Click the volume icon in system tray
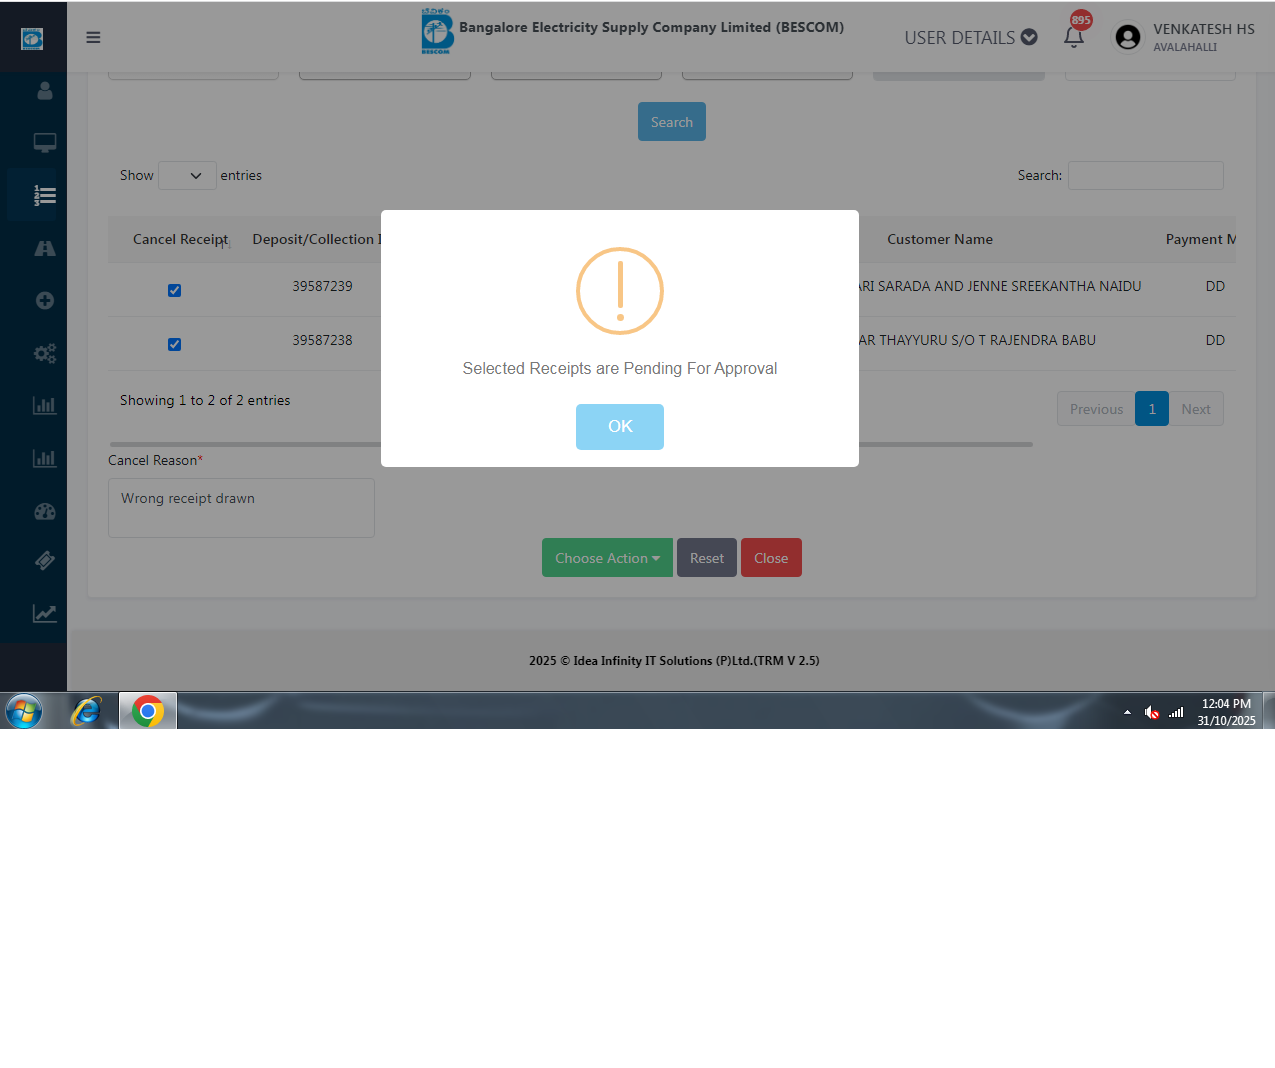The image size is (1275, 1068). click(1152, 712)
